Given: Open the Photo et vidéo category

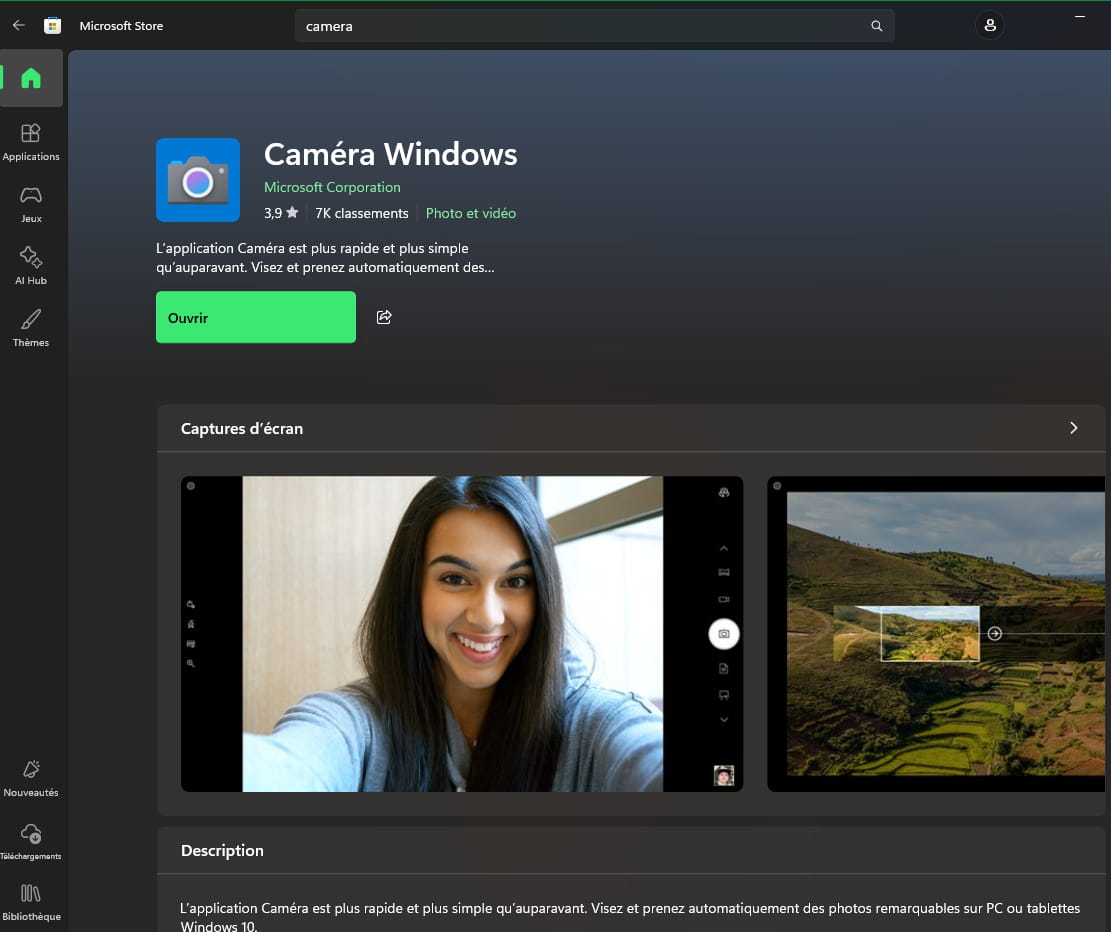Looking at the screenshot, I should tap(471, 213).
